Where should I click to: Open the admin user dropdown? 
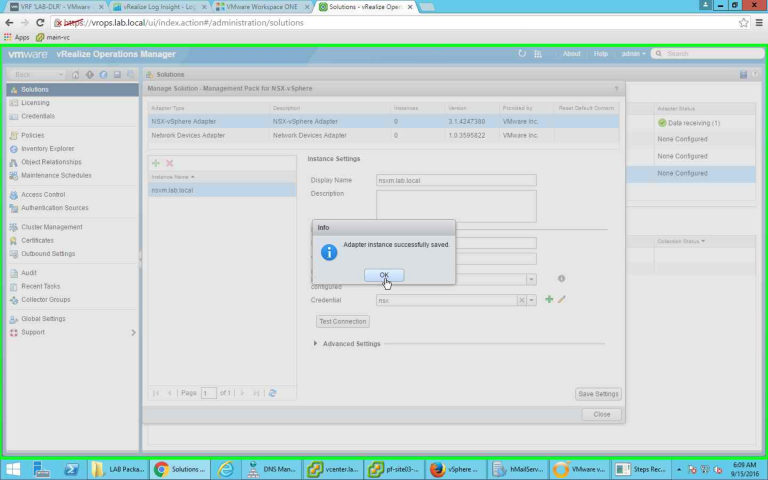633,54
